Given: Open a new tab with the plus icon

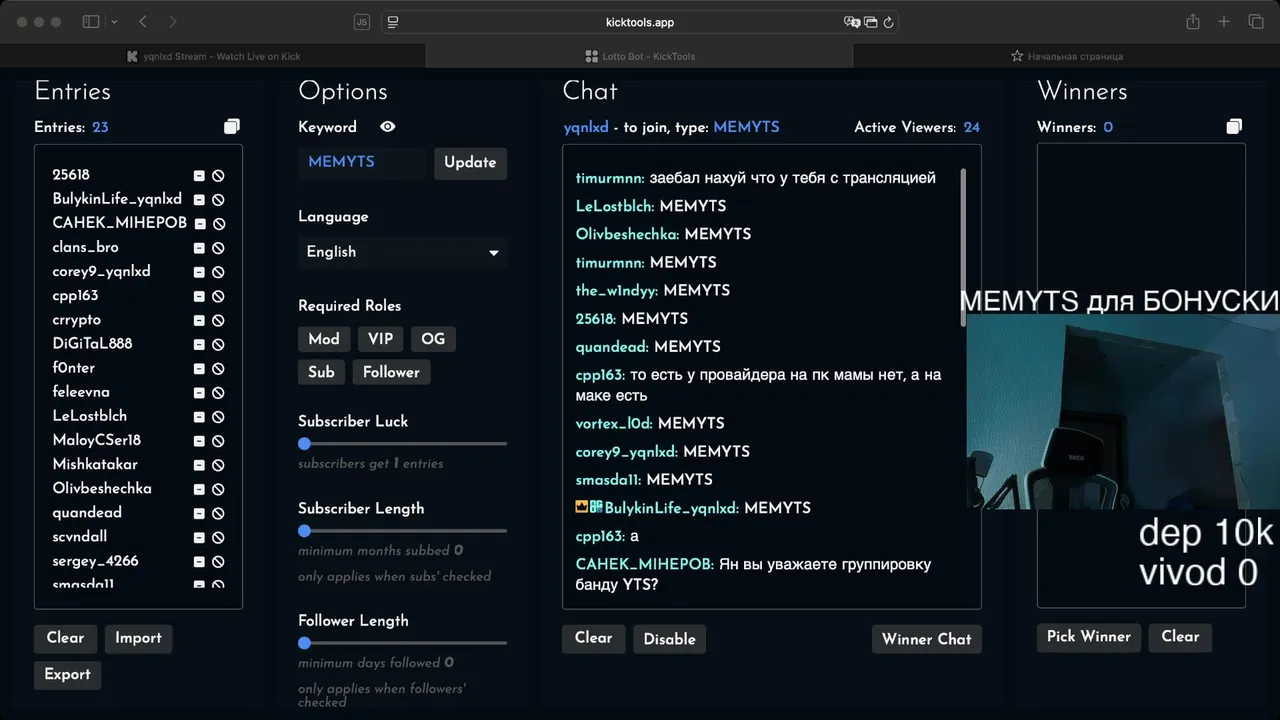Looking at the screenshot, I should [1224, 21].
